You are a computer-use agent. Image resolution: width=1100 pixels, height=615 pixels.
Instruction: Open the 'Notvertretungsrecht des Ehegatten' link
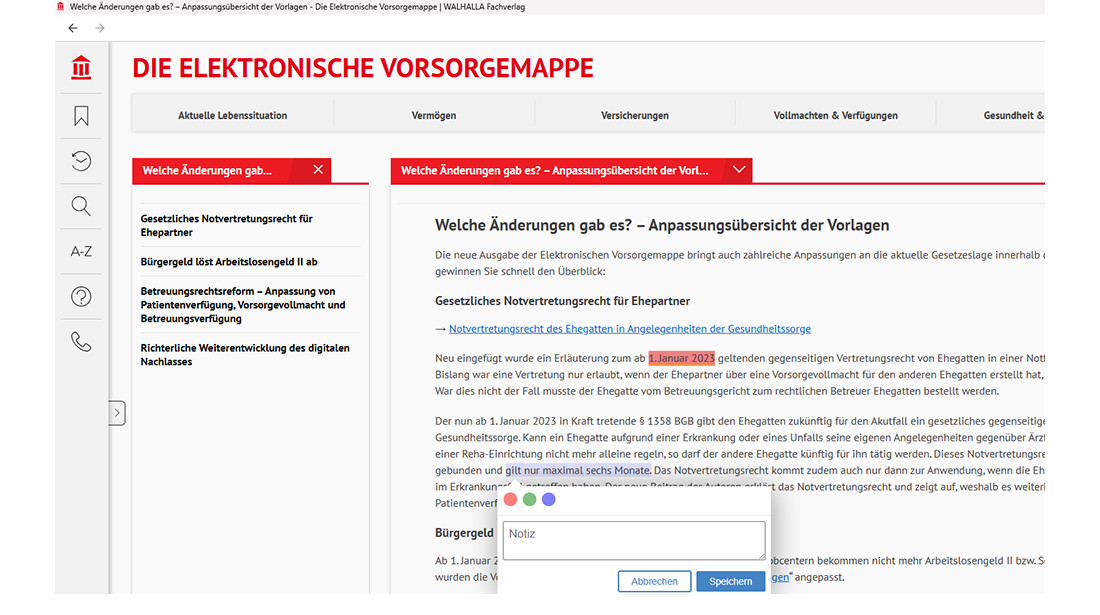tap(630, 328)
